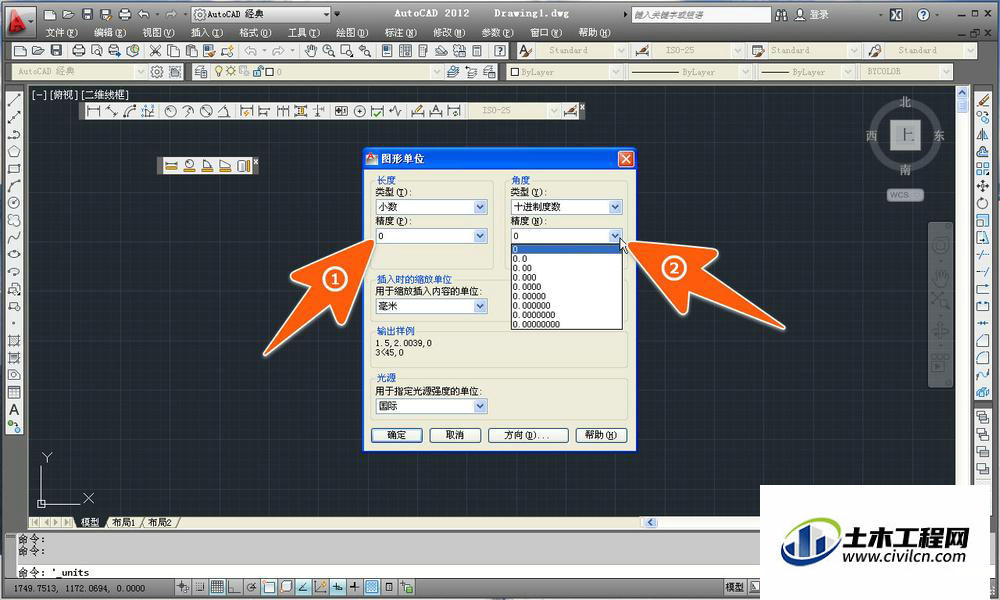Click the Pan hand tool icon
This screenshot has height=600, width=1000.
coord(311,50)
